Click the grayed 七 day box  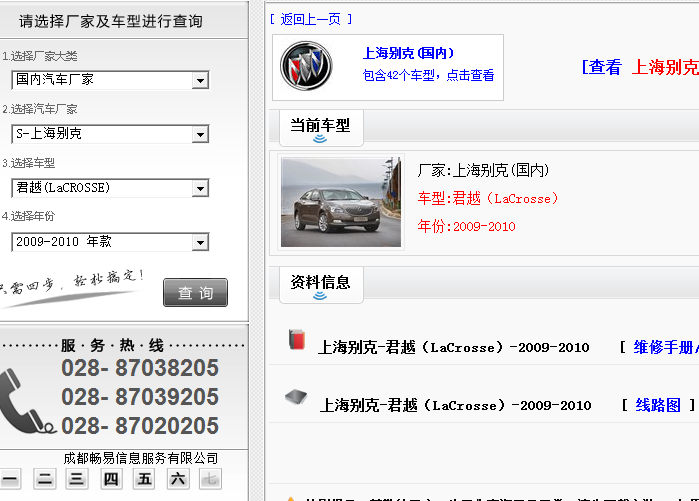tap(210, 479)
